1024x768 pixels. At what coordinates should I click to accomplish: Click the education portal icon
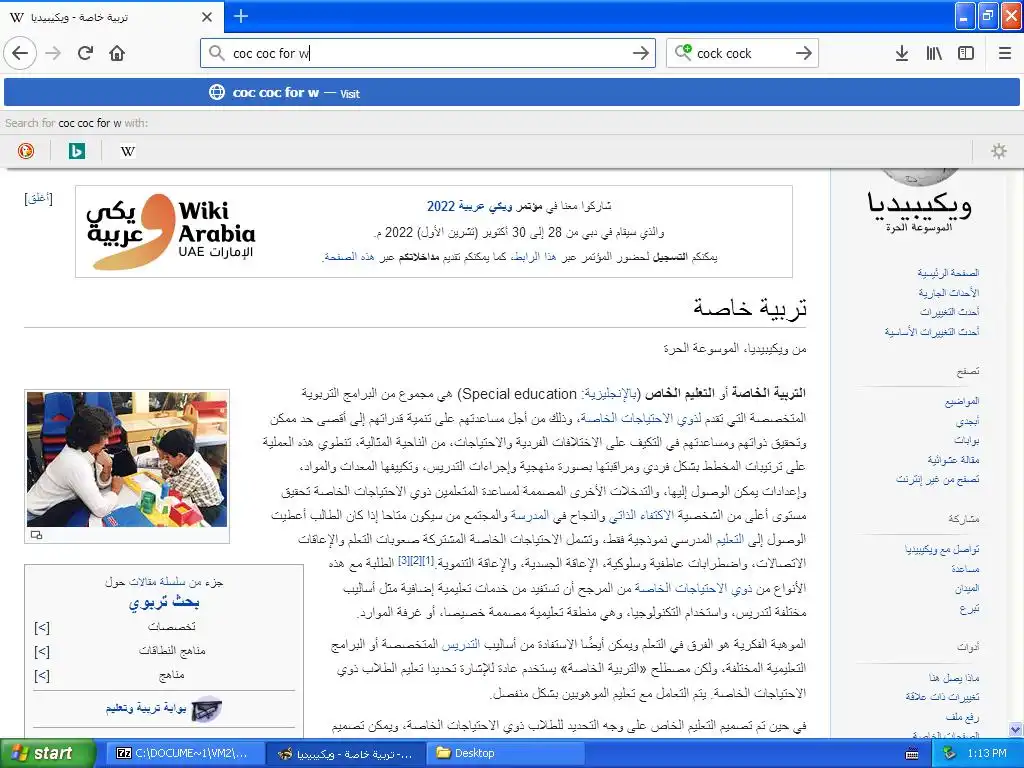click(x=207, y=709)
